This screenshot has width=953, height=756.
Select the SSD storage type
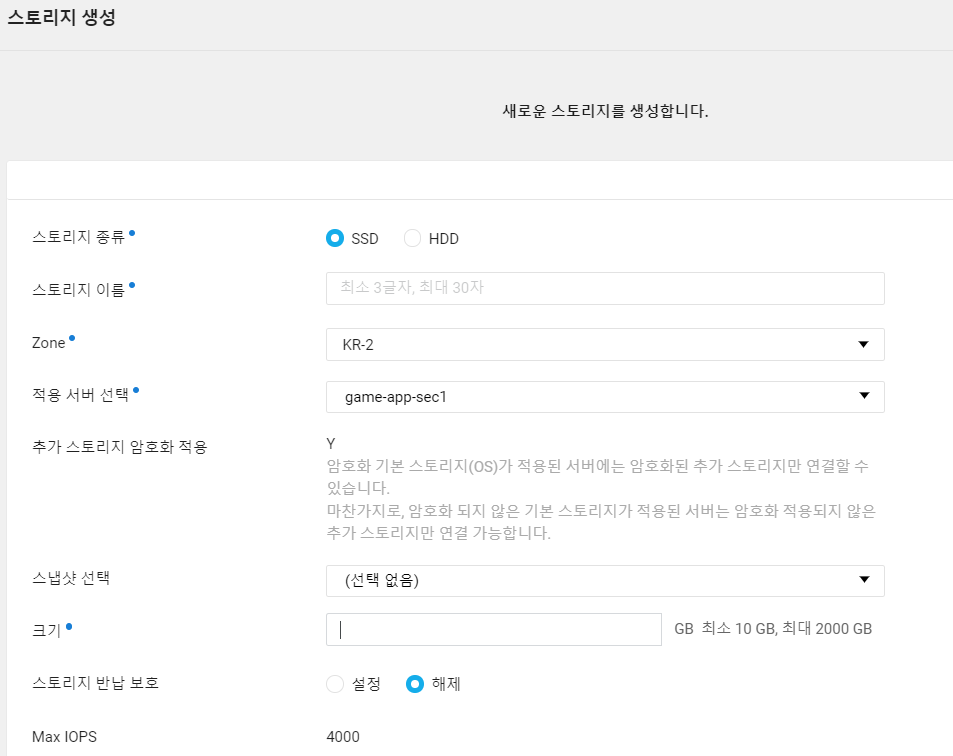[336, 238]
